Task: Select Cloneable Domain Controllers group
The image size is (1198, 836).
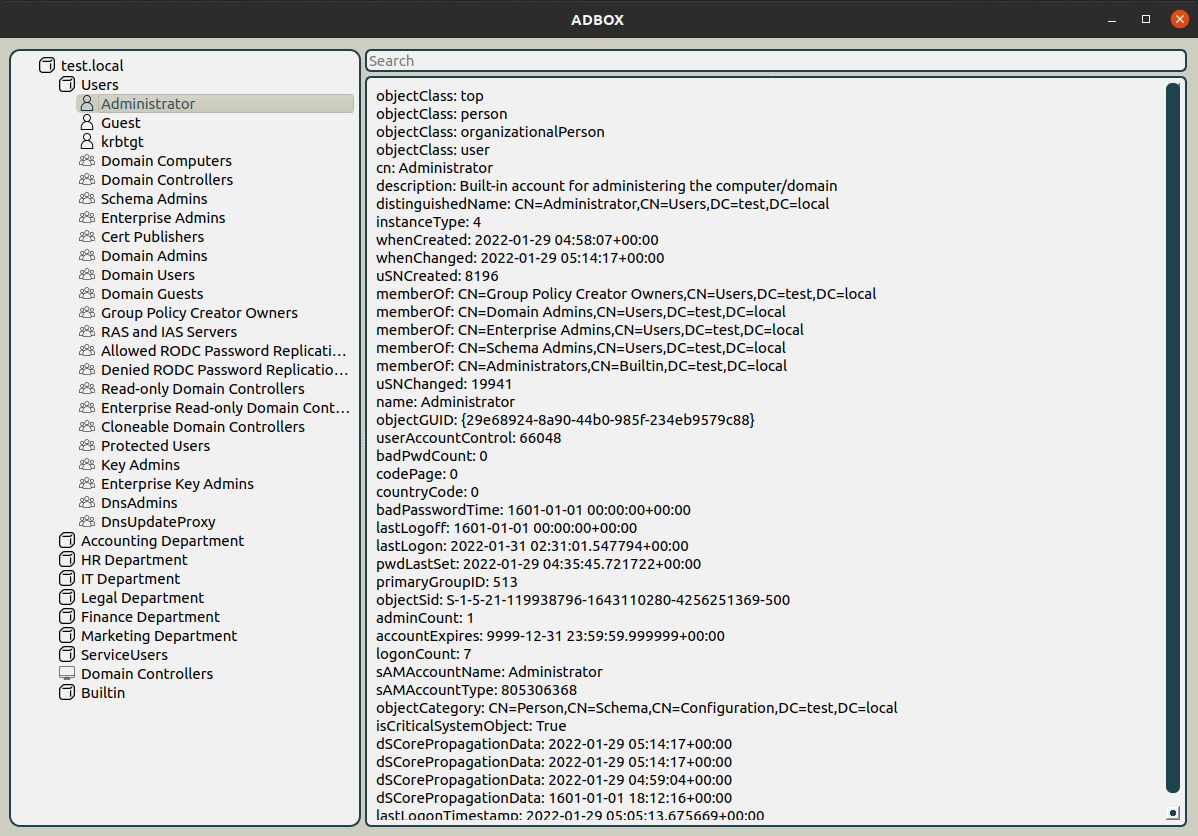Action: [x=202, y=427]
